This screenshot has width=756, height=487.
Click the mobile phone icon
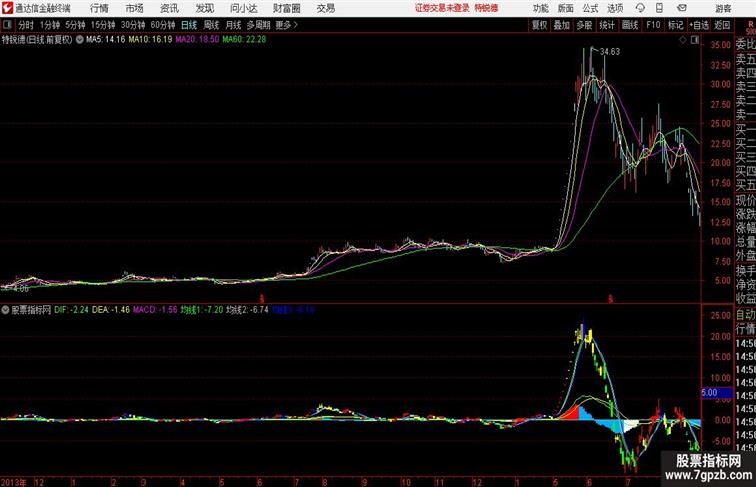(659, 8)
